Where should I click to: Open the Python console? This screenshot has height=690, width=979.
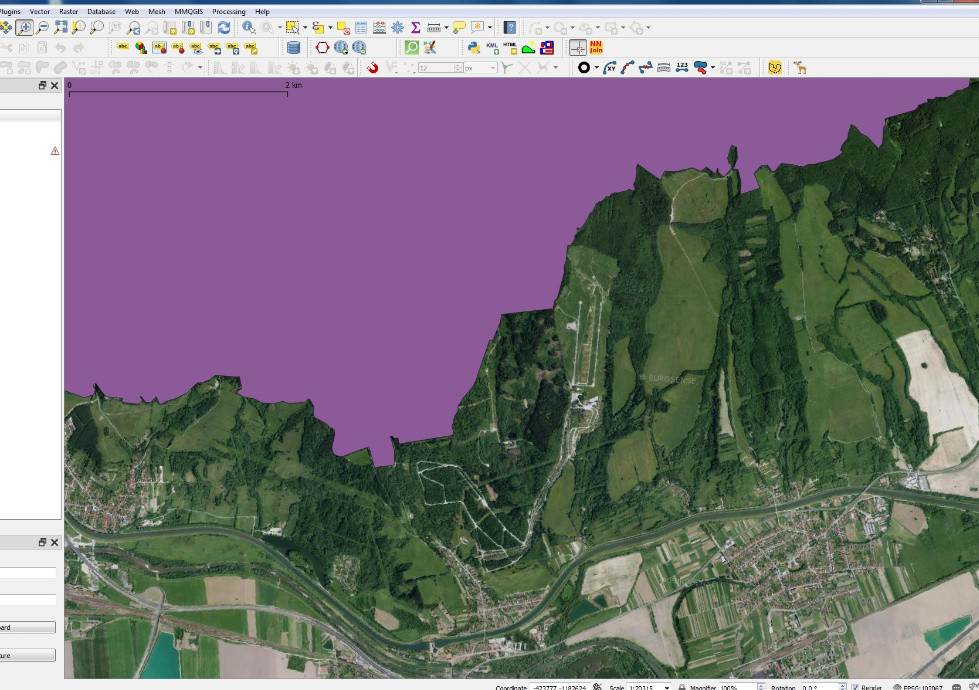coord(474,47)
